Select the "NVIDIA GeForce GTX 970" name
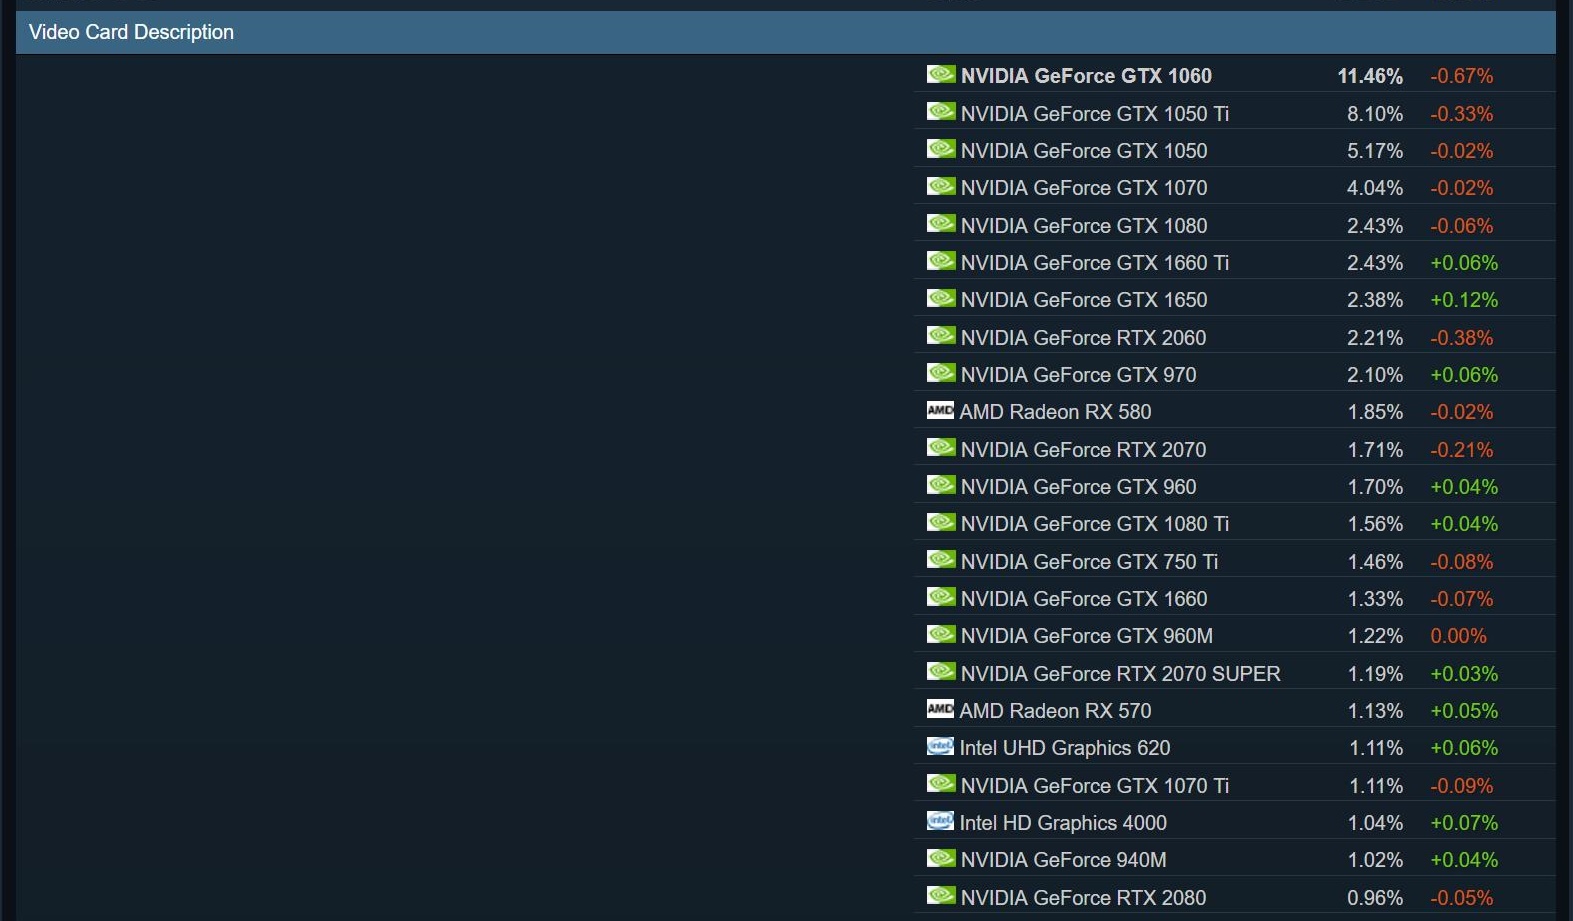 (x=1079, y=375)
